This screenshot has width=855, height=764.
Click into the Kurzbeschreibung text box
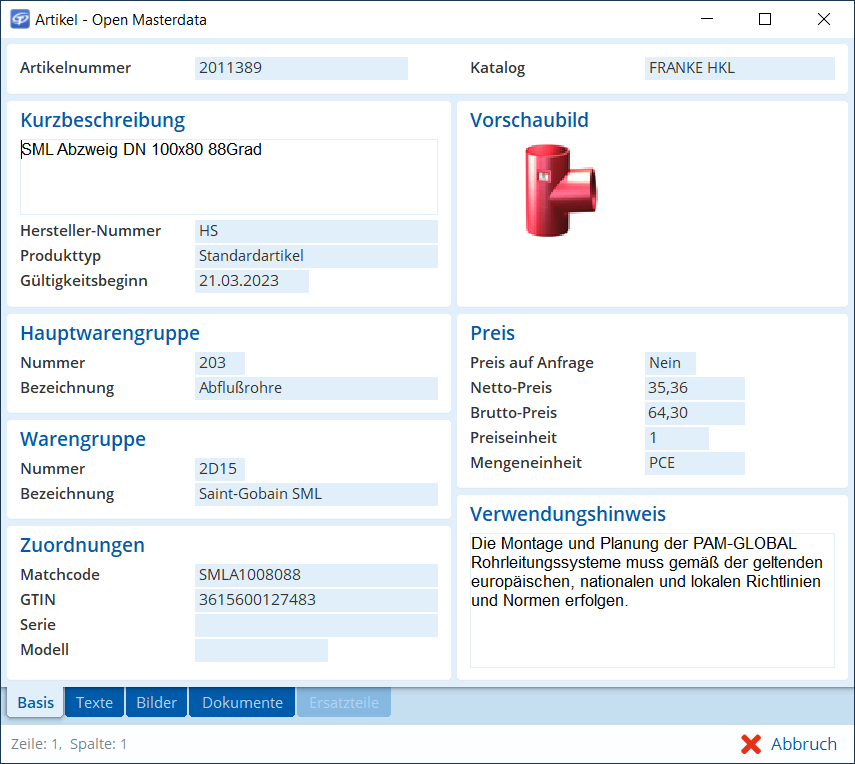click(229, 176)
